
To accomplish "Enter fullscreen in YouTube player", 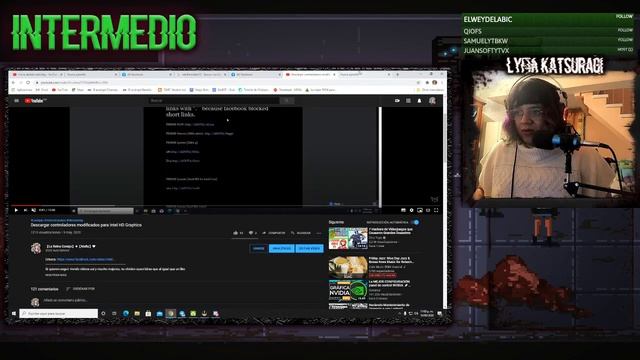I will pyautogui.click(x=436, y=210).
